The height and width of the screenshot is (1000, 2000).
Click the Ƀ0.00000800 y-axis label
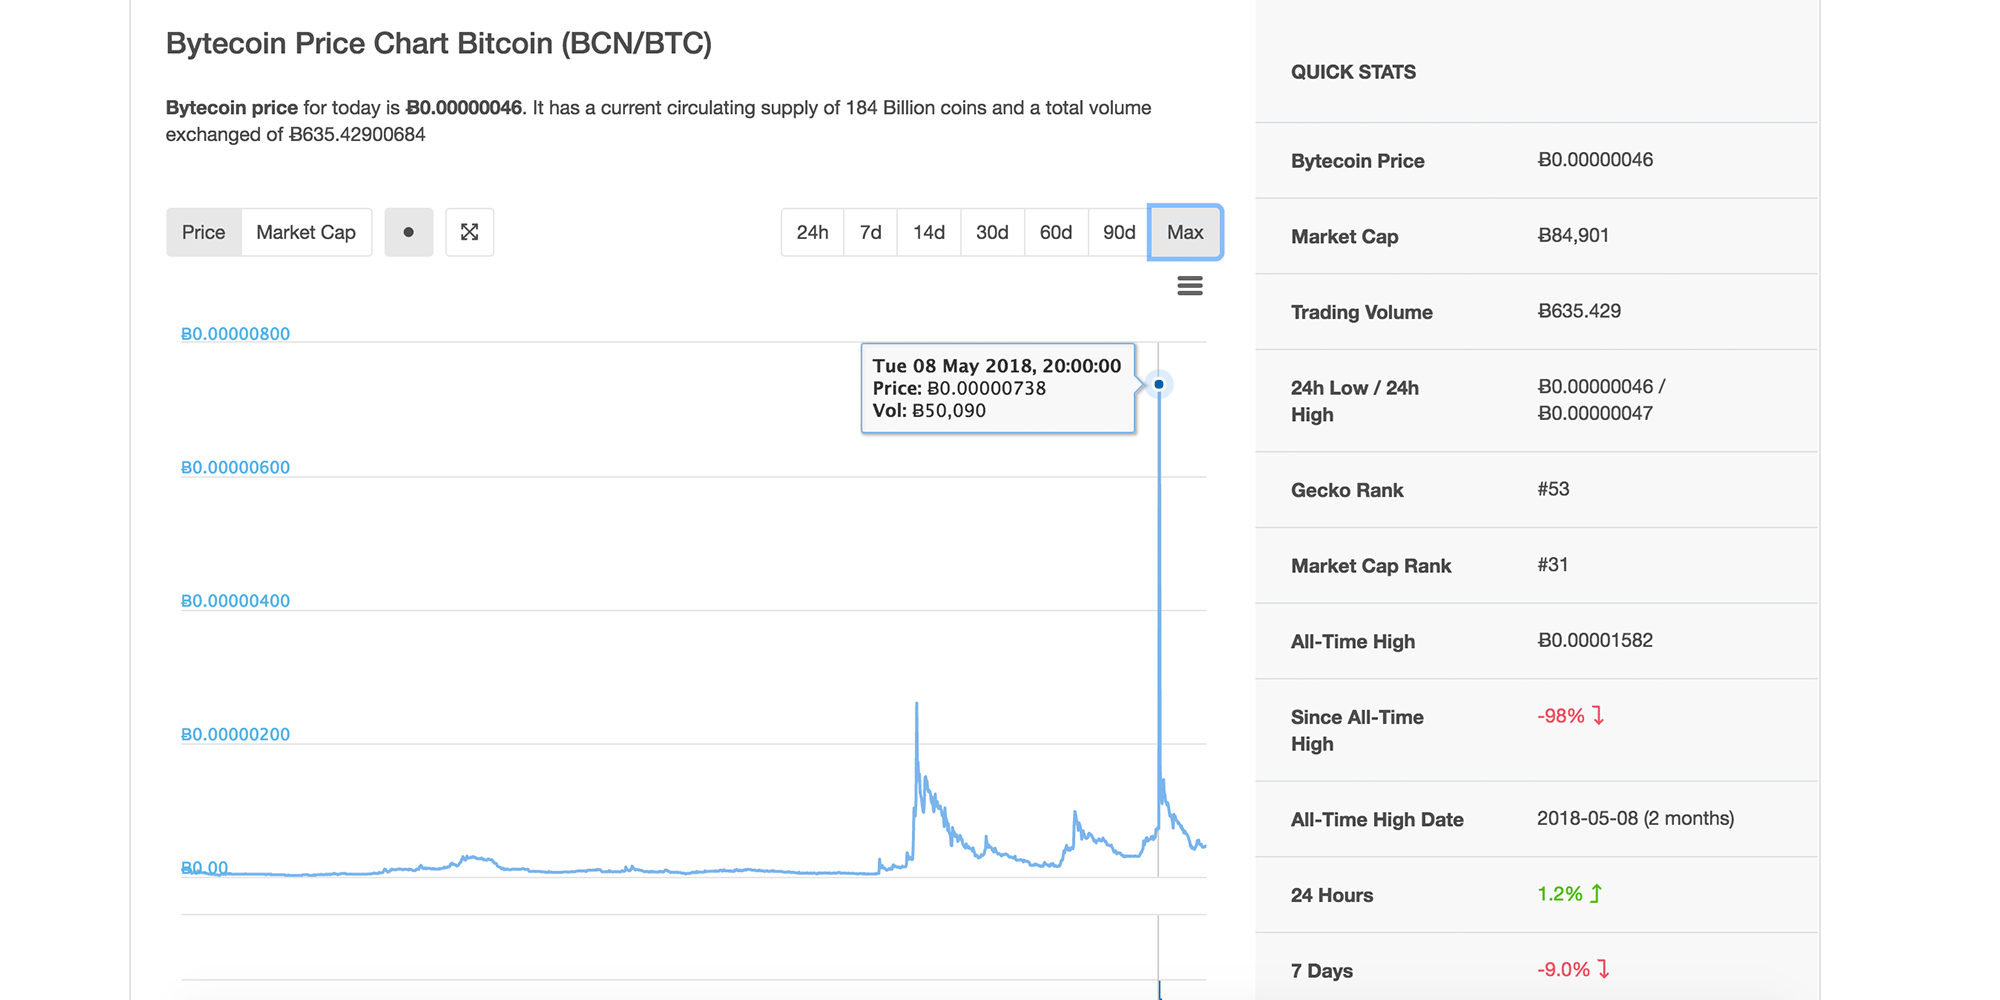(x=235, y=334)
